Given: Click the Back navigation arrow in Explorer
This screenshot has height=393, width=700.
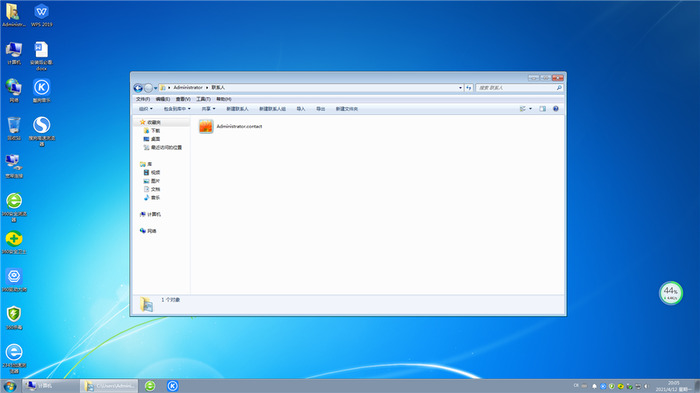Looking at the screenshot, I should (138, 88).
